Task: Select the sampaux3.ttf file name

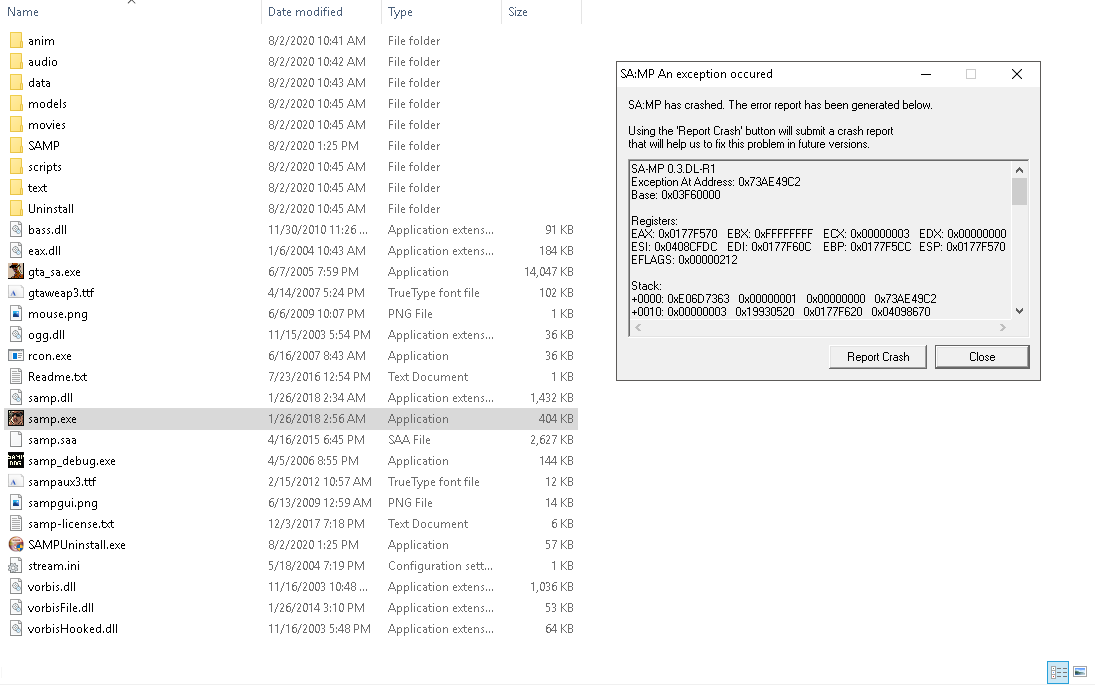Action: pos(62,481)
